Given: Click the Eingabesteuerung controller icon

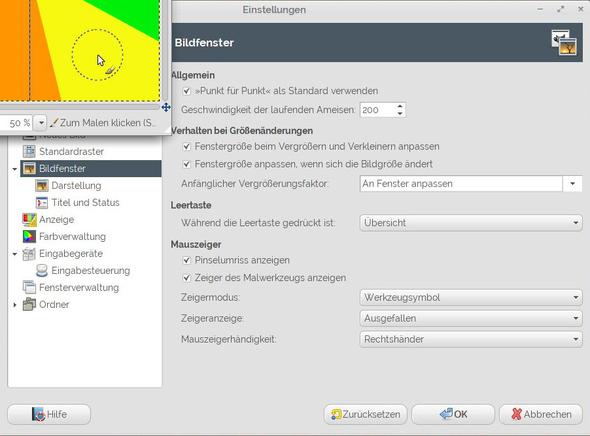Looking at the screenshot, I should coord(42,270).
